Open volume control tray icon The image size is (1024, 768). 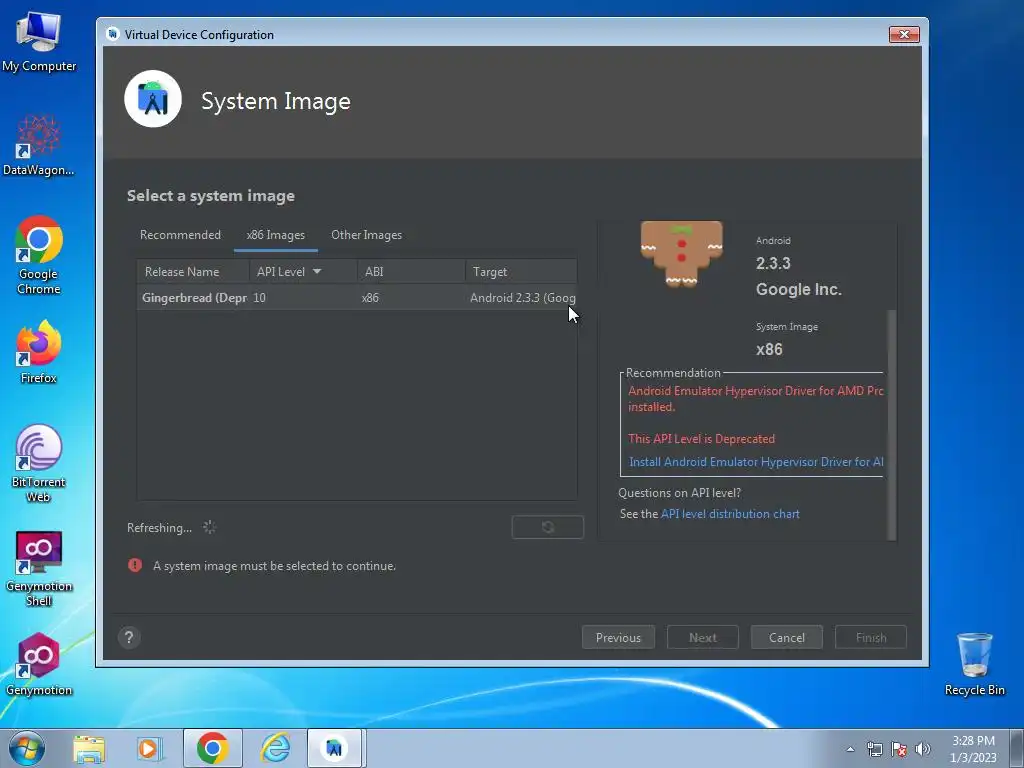pos(922,749)
